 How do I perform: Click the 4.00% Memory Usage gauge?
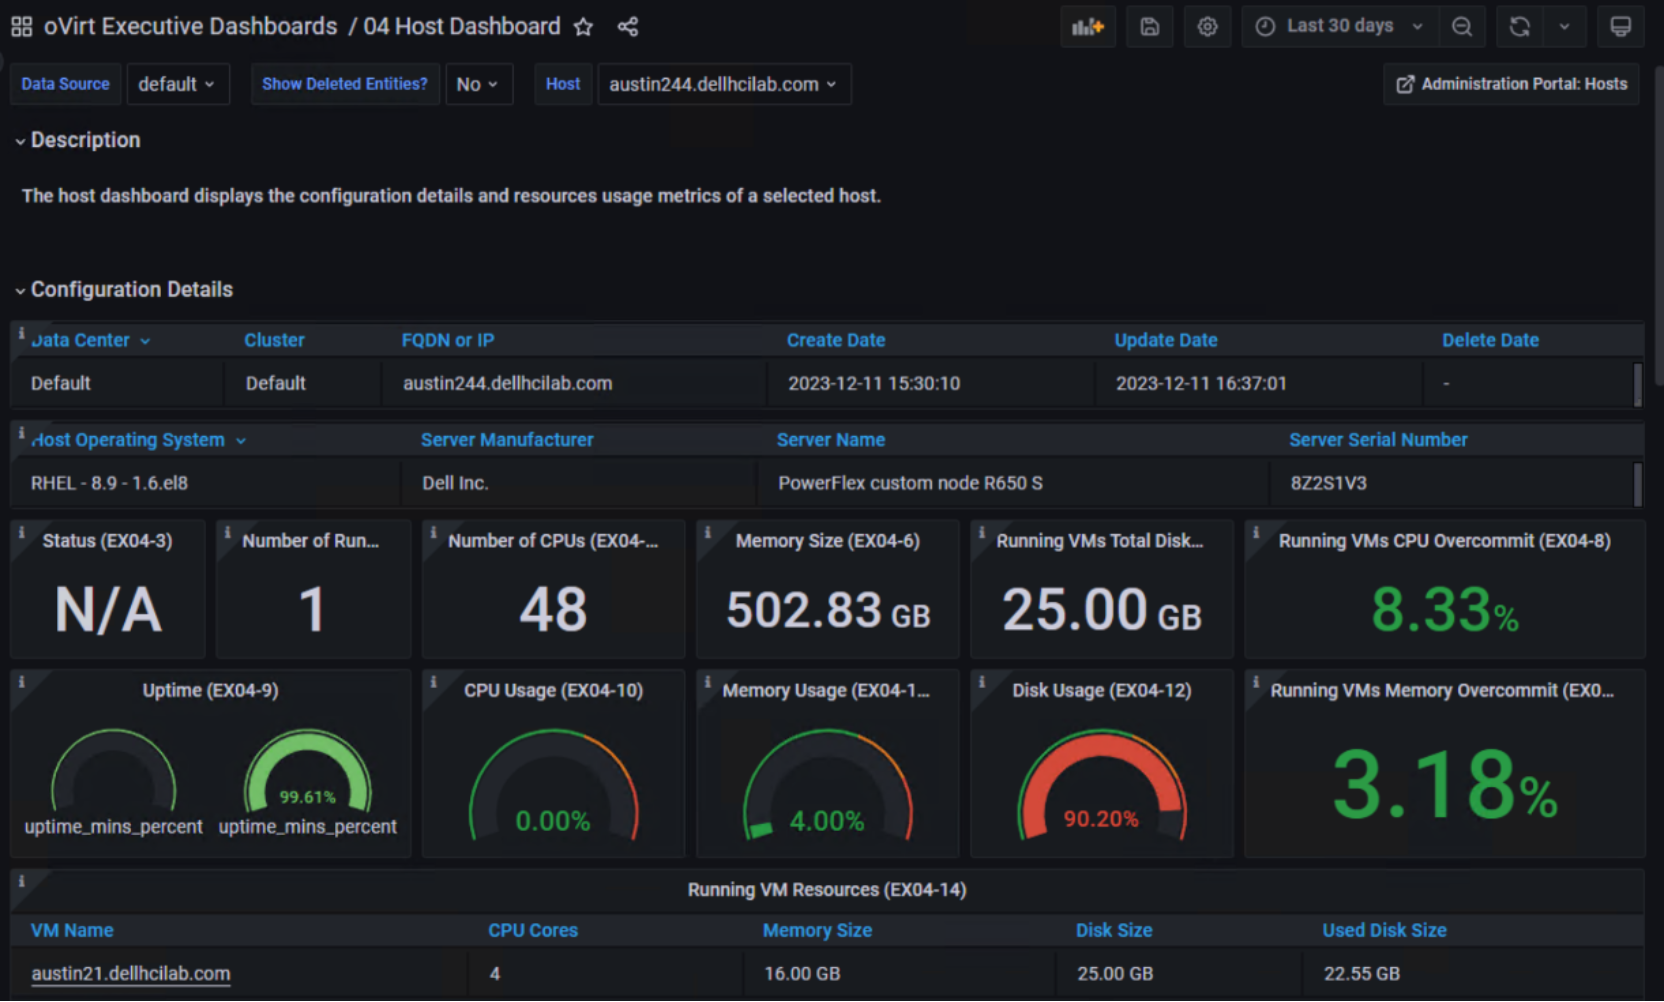pos(827,785)
